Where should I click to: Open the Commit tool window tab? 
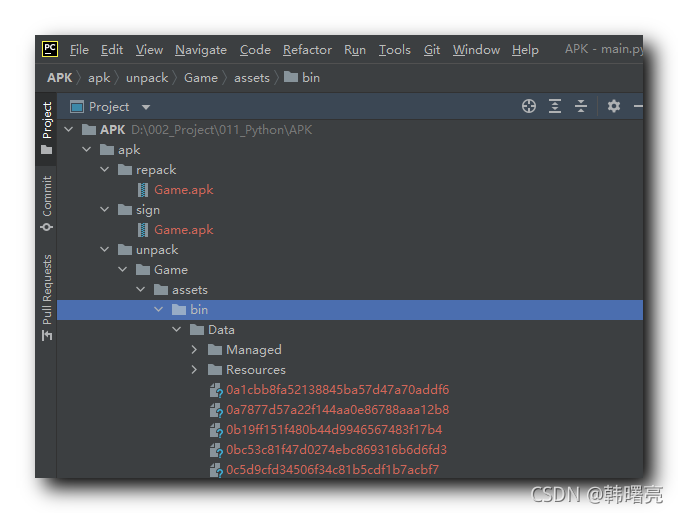tap(46, 203)
